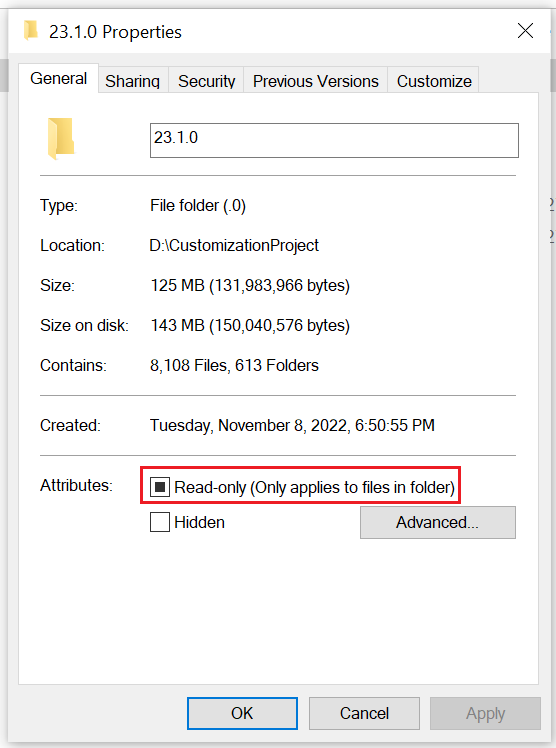Select the Previous Versions tab

pyautogui.click(x=316, y=81)
